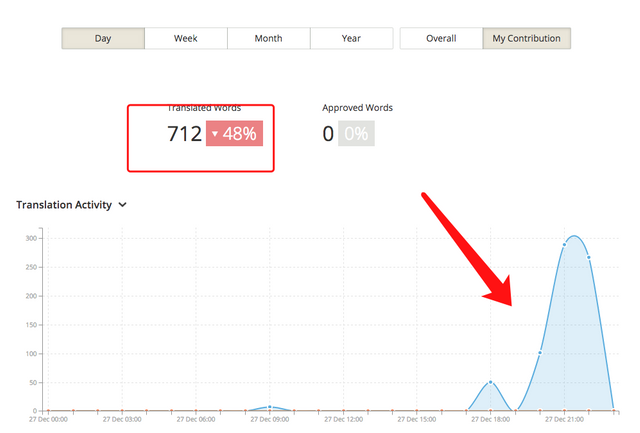Click the 27 Dec 21:00 axis label
The width and height of the screenshot is (640, 433).
tap(564, 420)
